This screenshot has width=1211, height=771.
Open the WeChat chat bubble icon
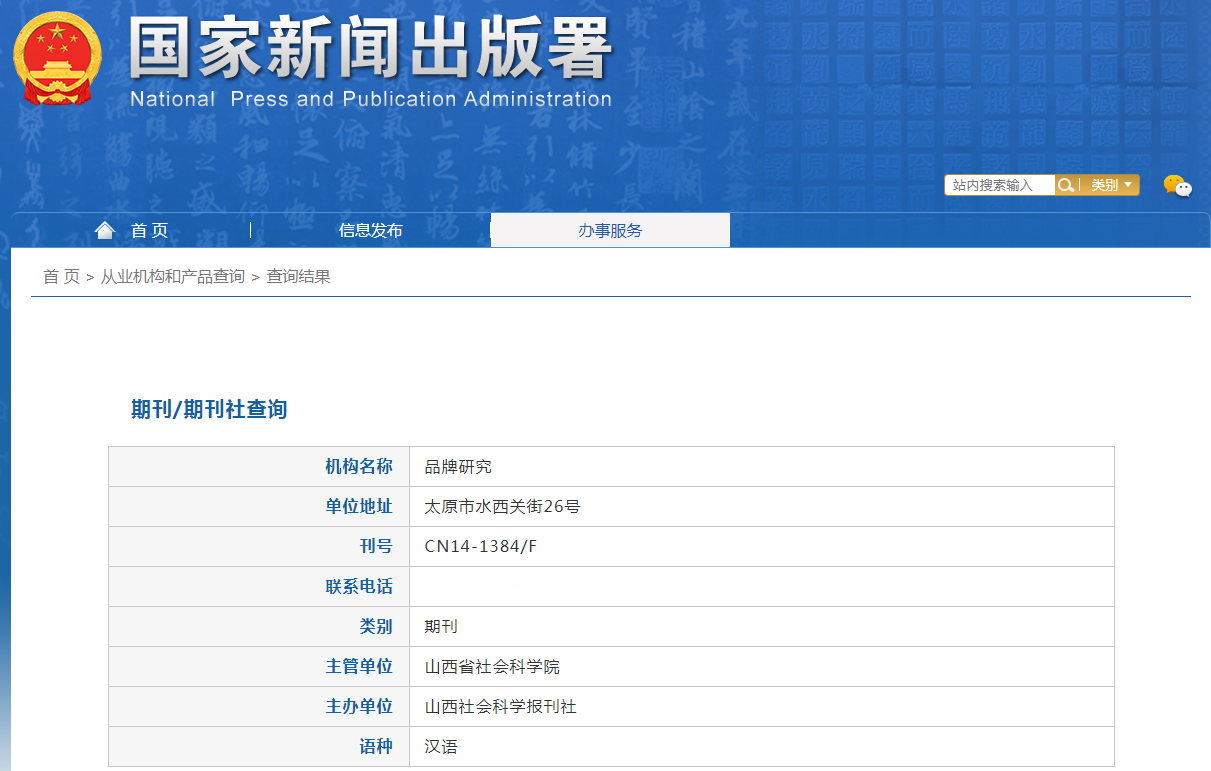point(1177,186)
